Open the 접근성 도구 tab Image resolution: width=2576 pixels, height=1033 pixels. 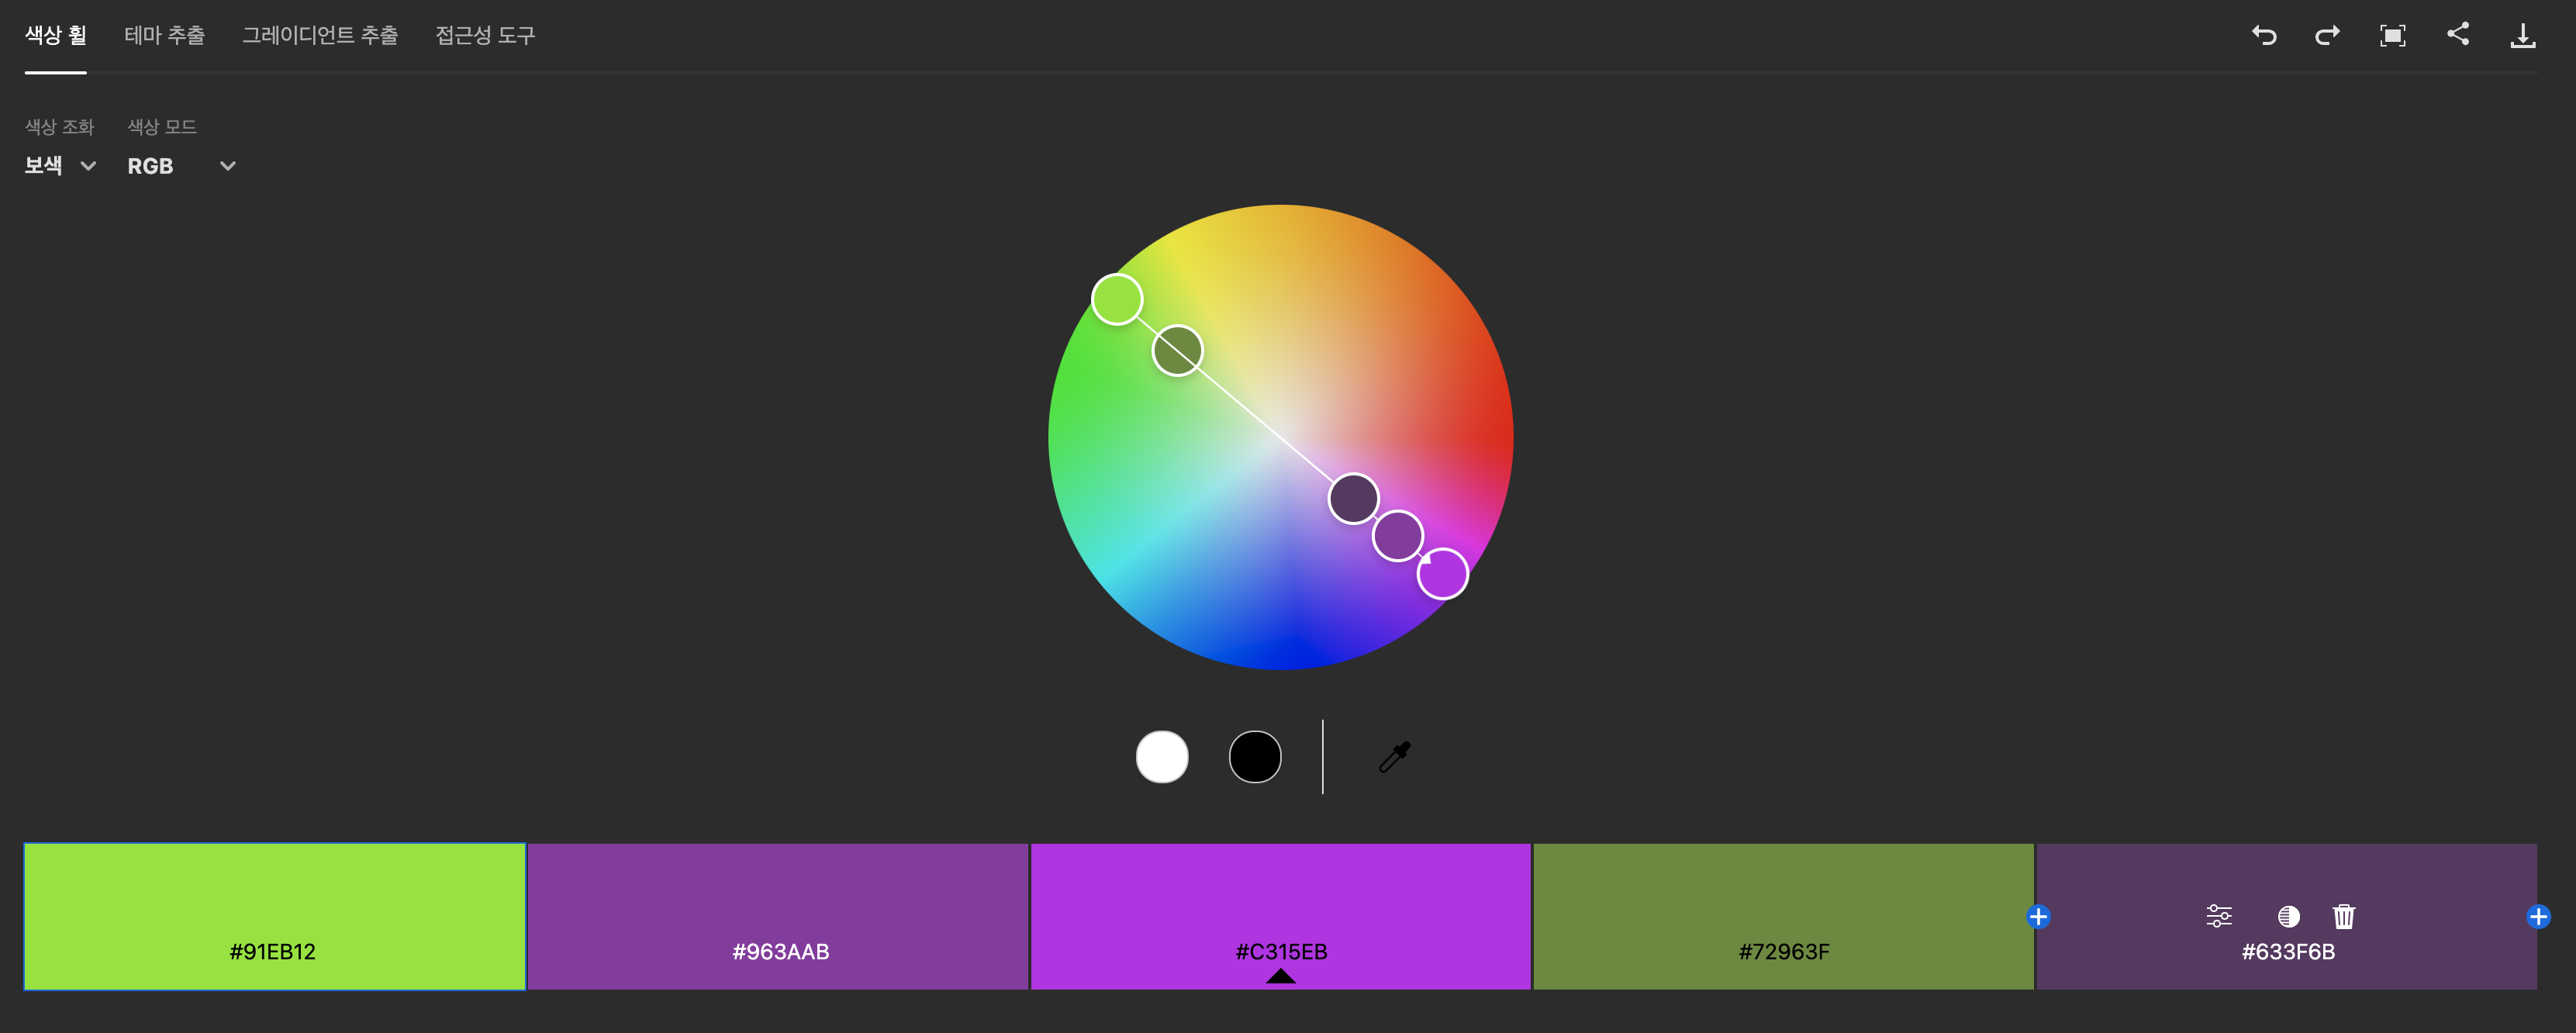(x=485, y=35)
